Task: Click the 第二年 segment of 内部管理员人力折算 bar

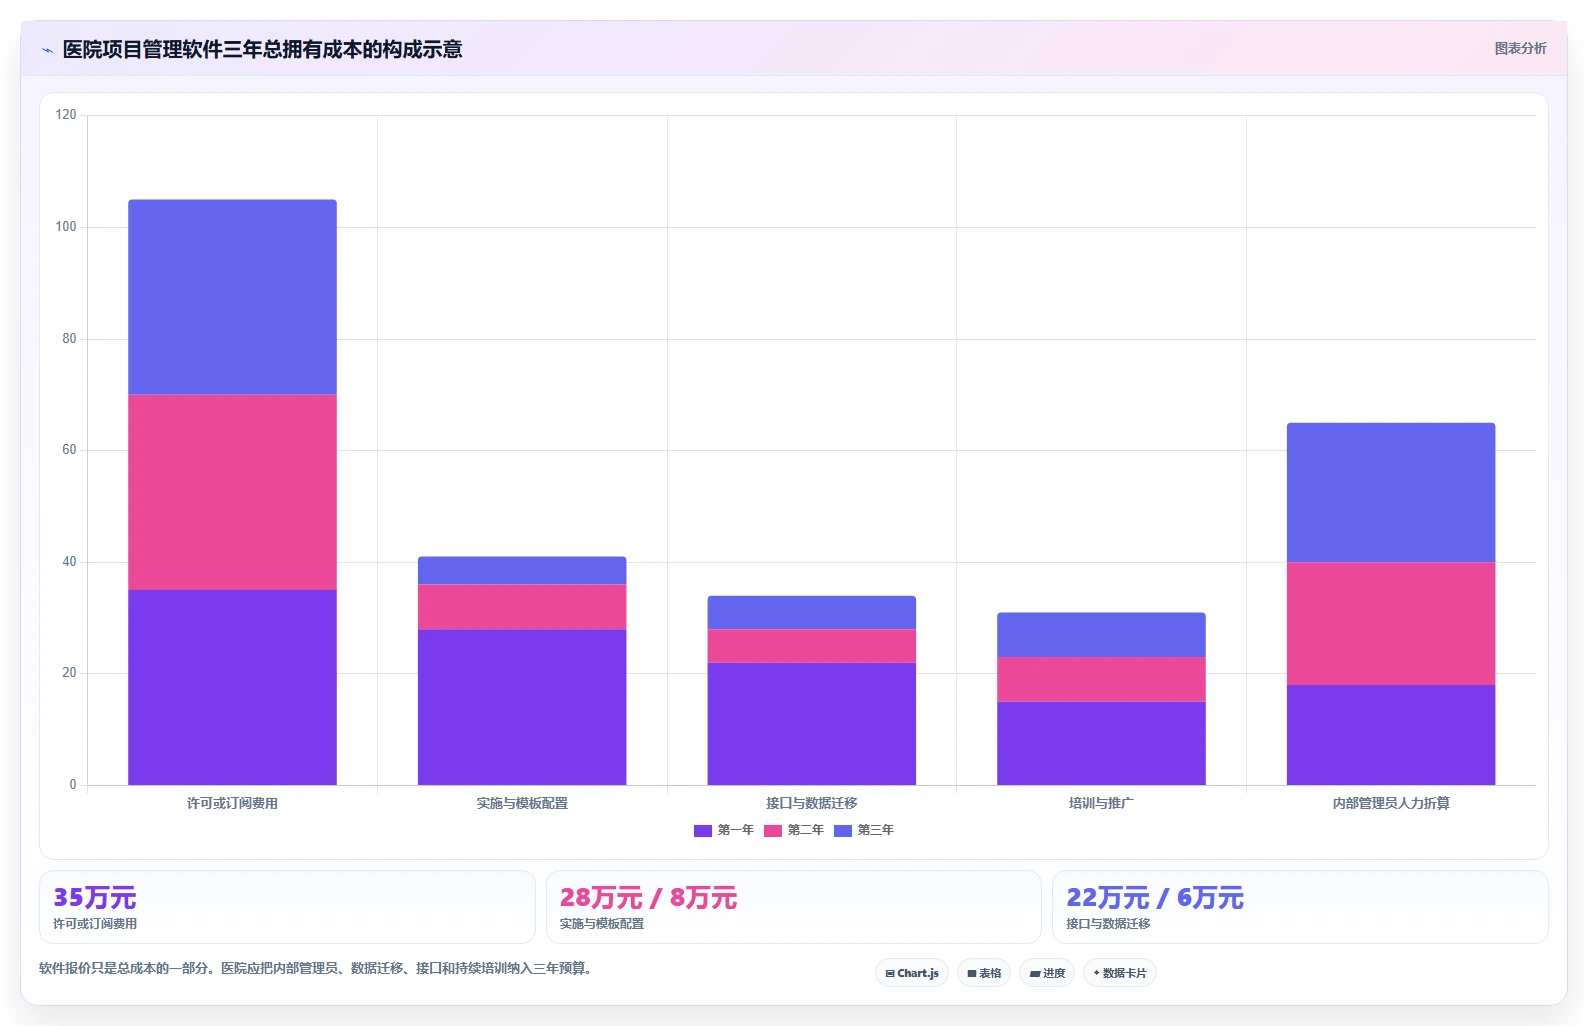Action: point(1391,624)
